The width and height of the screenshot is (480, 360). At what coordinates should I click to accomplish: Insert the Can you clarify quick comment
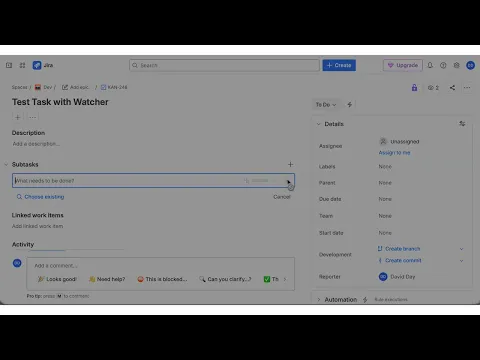point(225,279)
